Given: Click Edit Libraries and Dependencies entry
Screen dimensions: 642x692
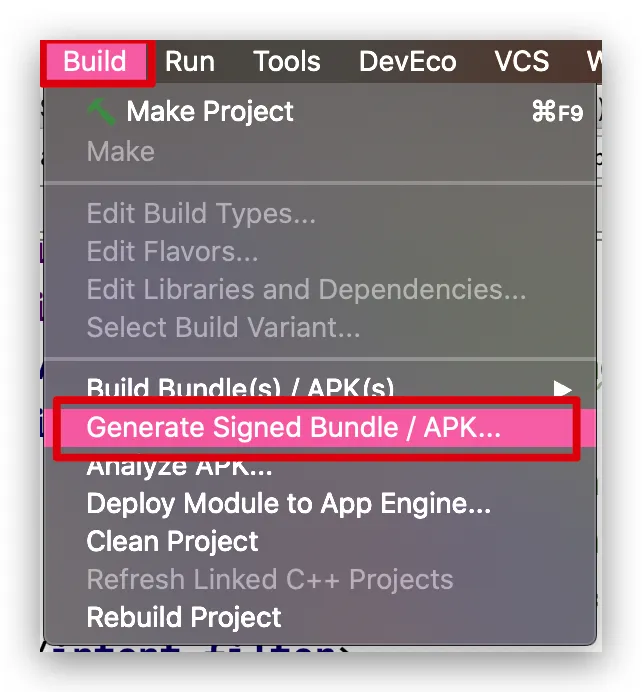Looking at the screenshot, I should coord(320,290).
